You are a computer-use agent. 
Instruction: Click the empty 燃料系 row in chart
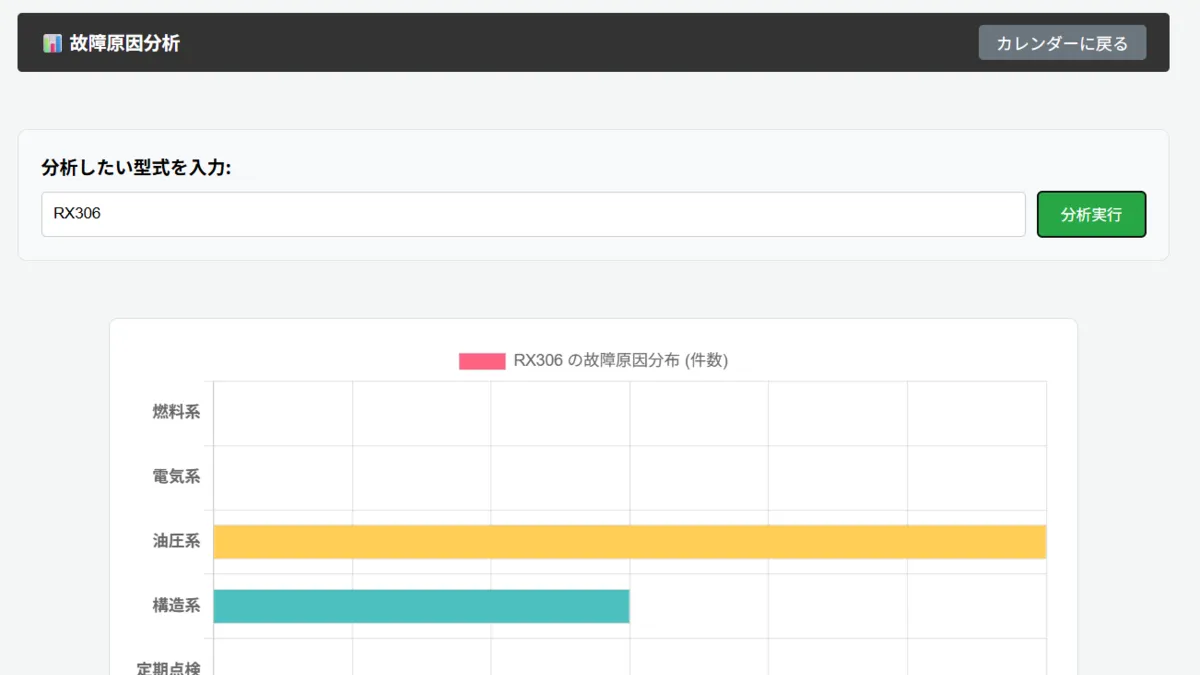[x=629, y=413]
